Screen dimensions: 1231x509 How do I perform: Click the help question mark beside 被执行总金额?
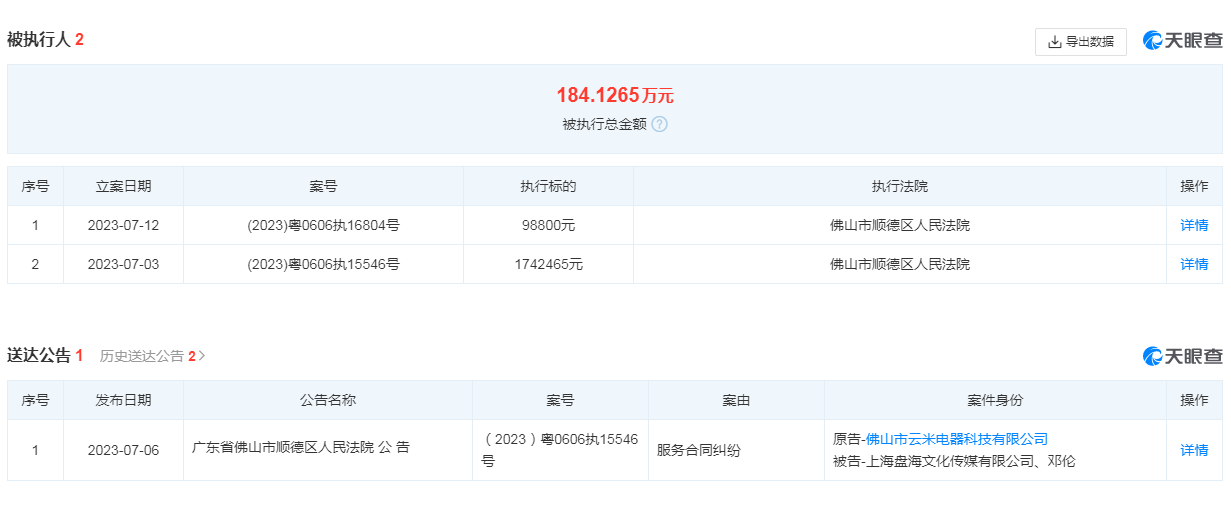(659, 125)
